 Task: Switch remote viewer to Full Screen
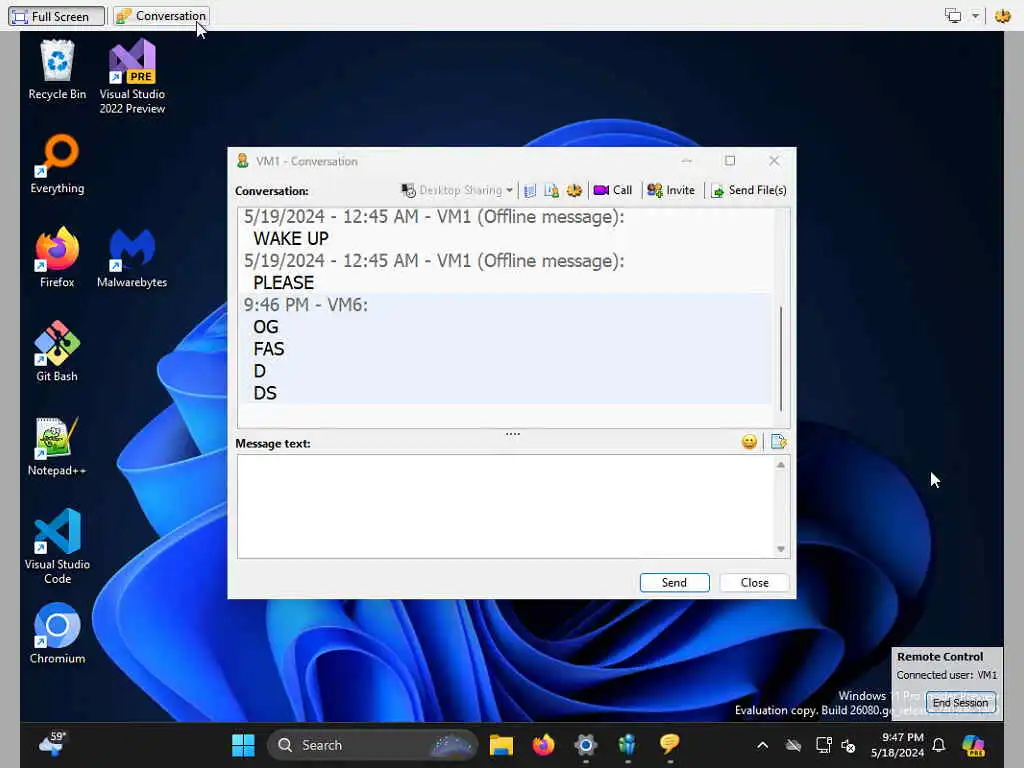[x=56, y=16]
